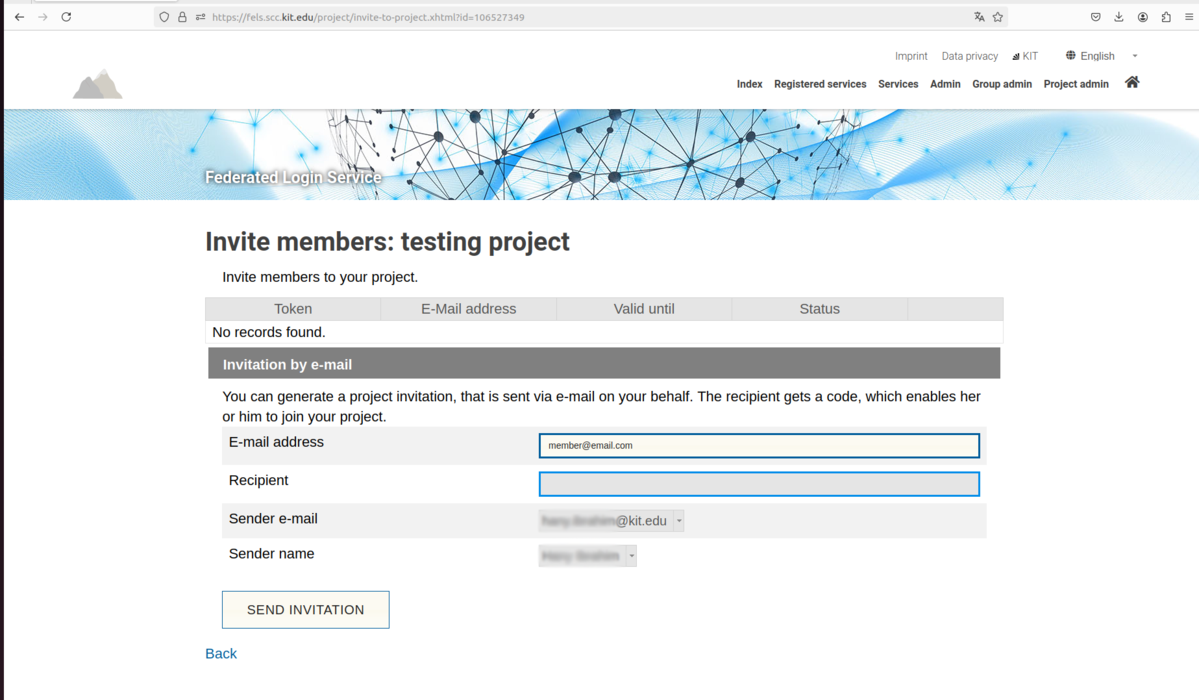This screenshot has height=700, width=1199.
Task: Open the Sender e-mail dropdown
Action: [611, 521]
